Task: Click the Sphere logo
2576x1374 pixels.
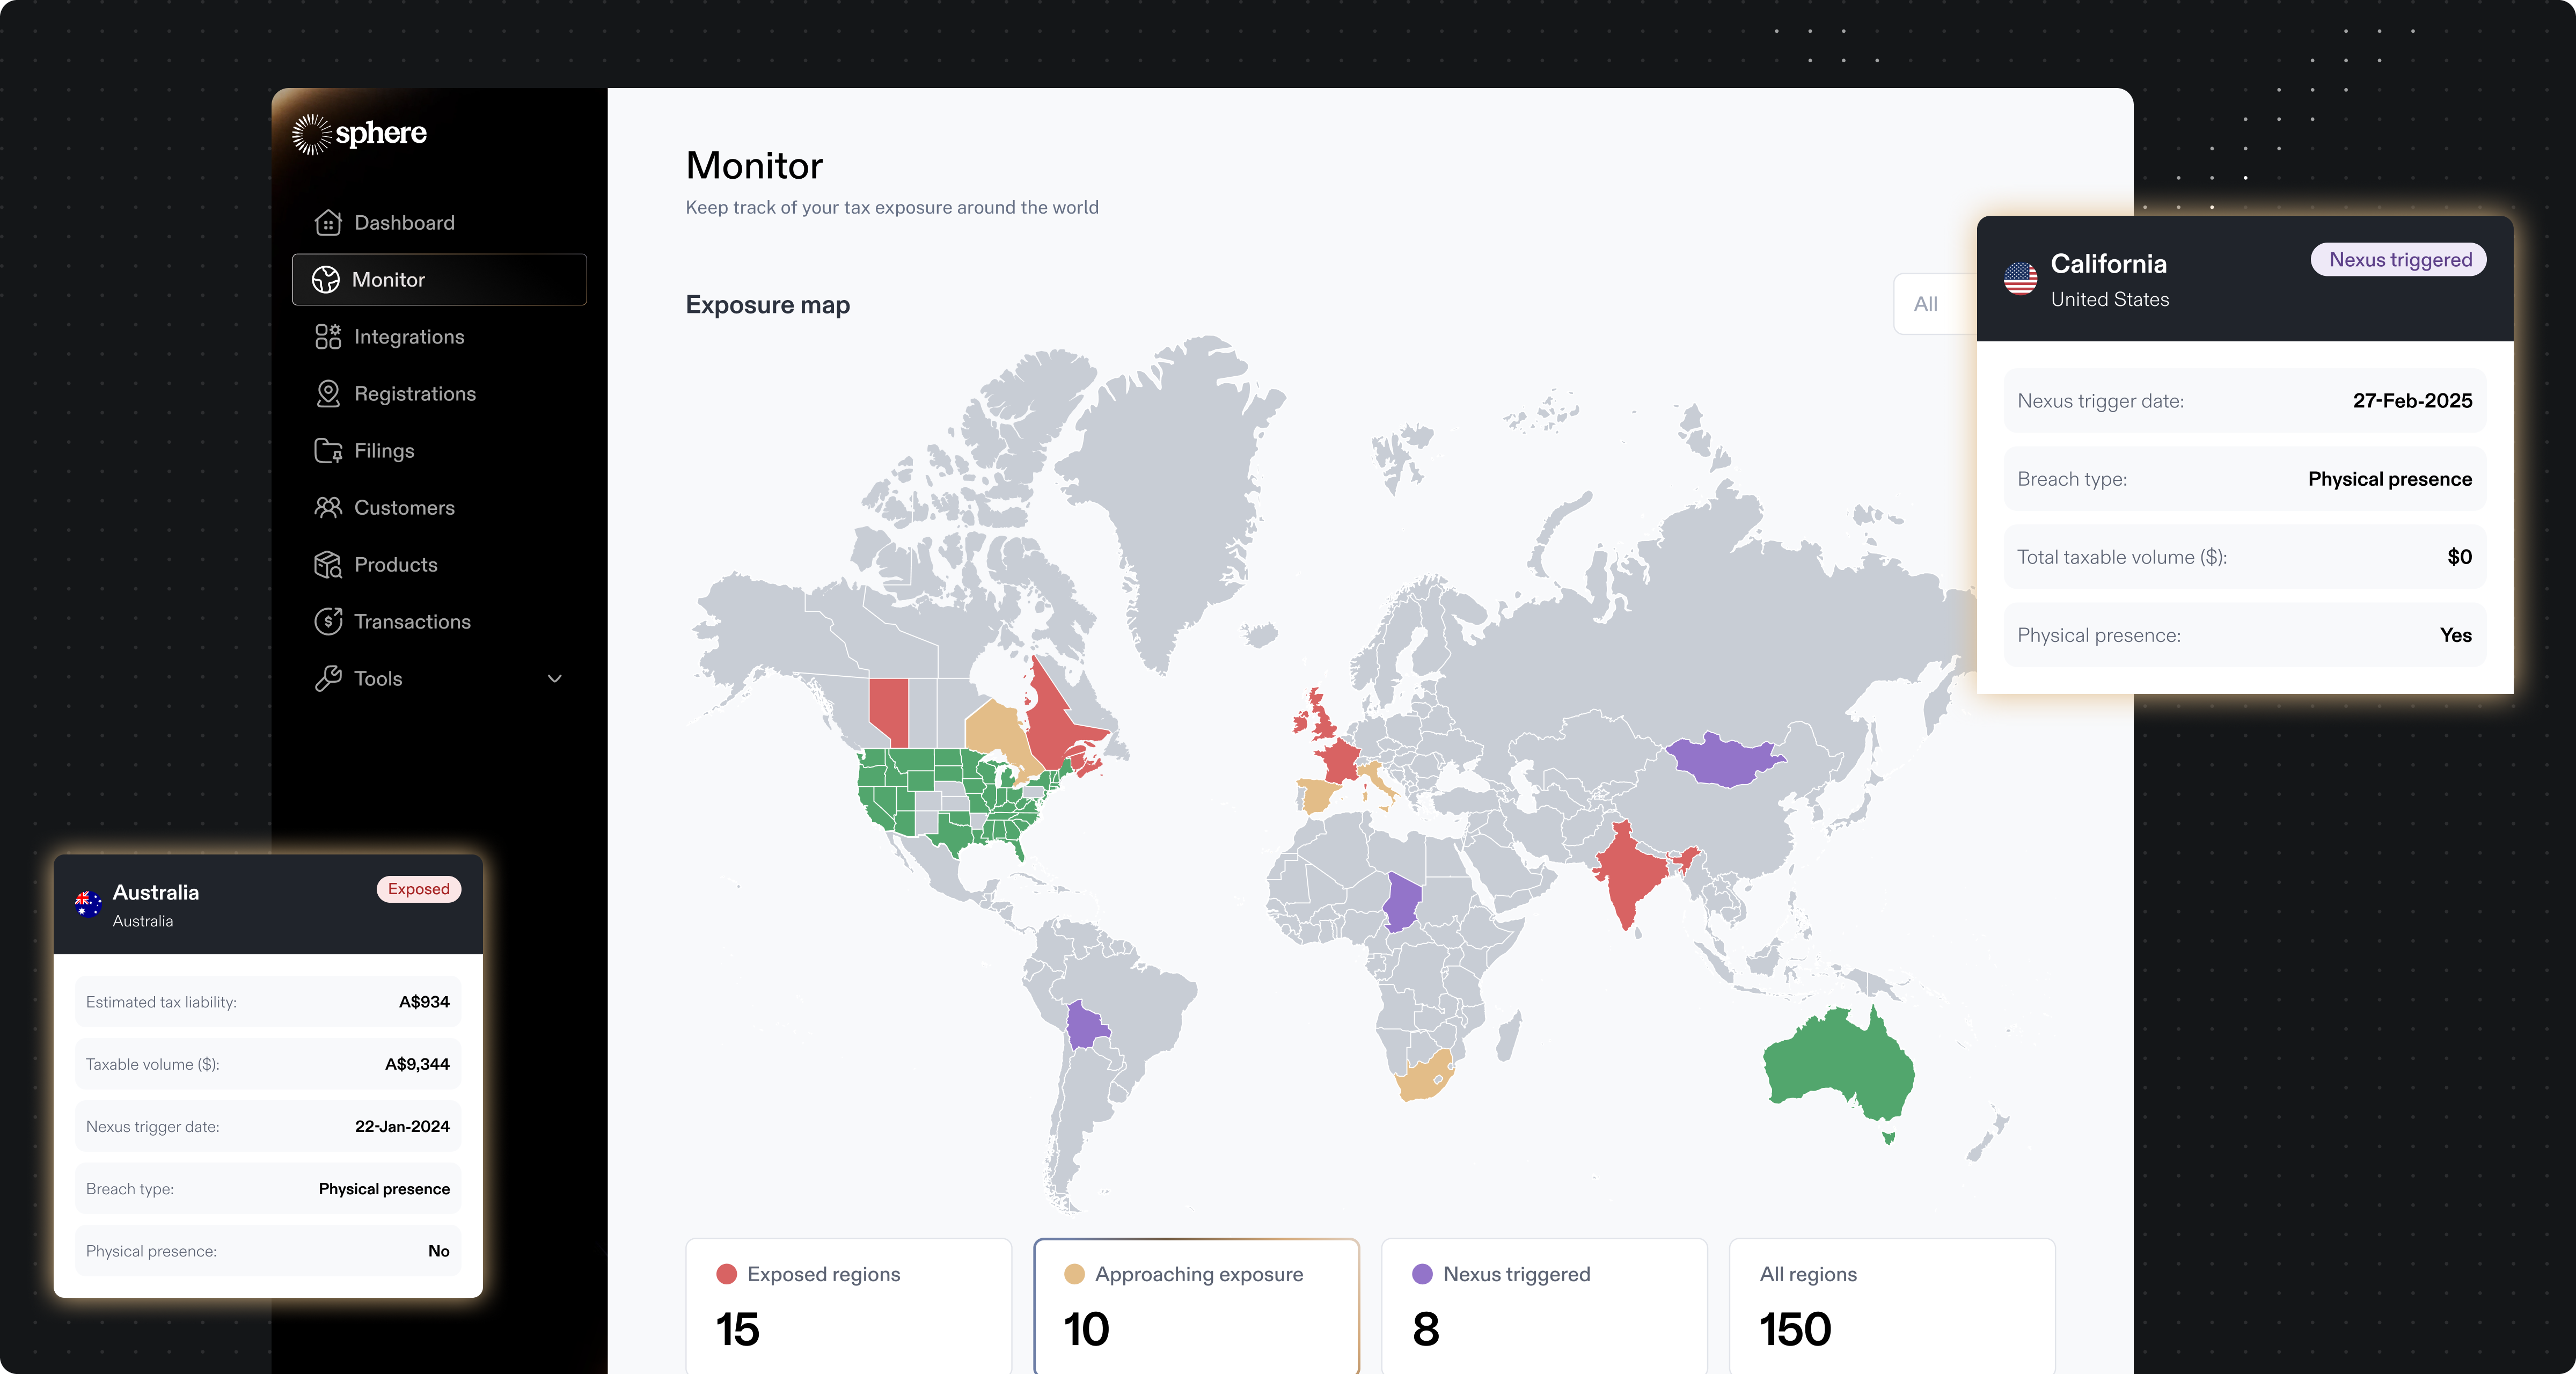Action: click(x=360, y=134)
